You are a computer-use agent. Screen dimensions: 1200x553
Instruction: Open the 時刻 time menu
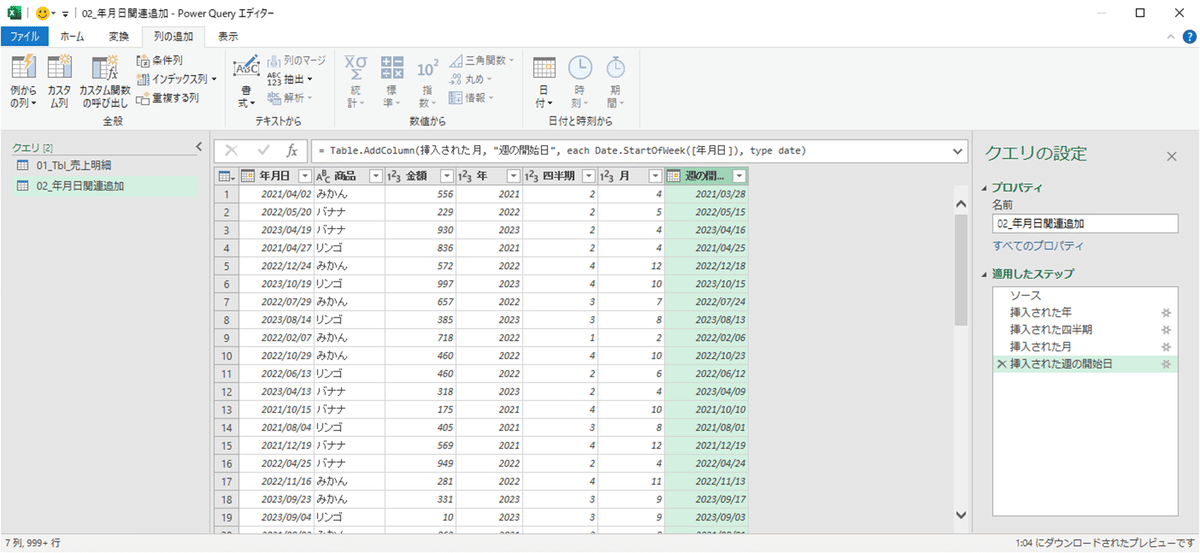click(x=580, y=81)
